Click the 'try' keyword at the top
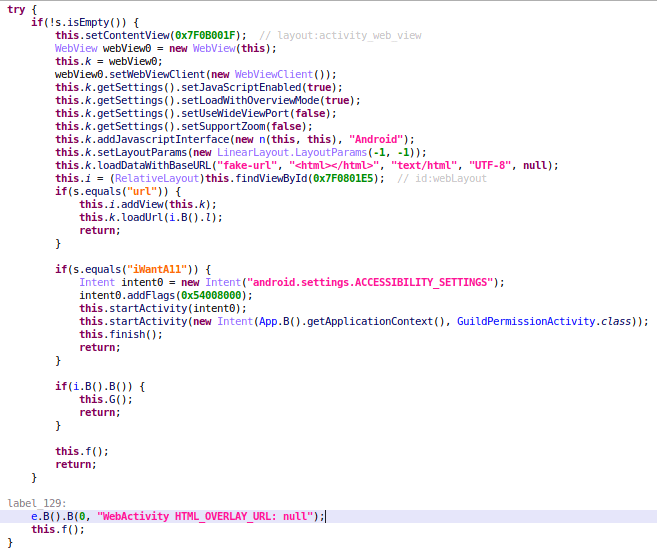 tap(17, 7)
